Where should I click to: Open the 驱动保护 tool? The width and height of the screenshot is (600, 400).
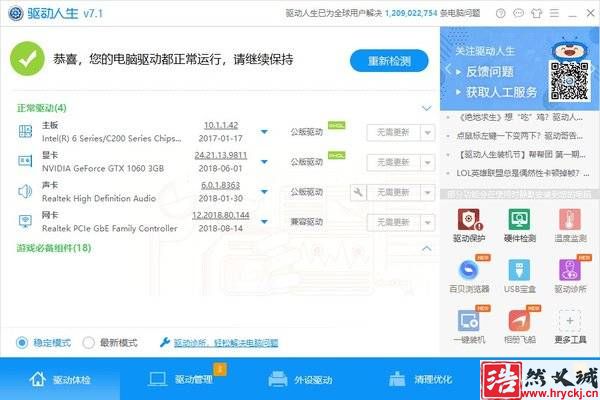click(x=469, y=225)
